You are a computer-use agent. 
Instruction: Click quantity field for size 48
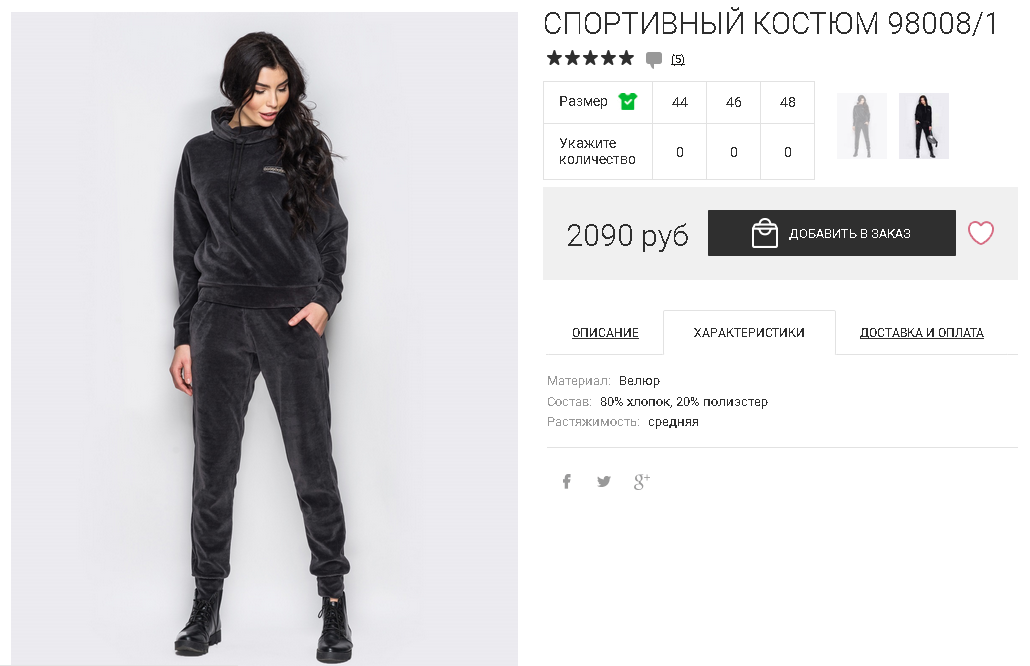[787, 152]
